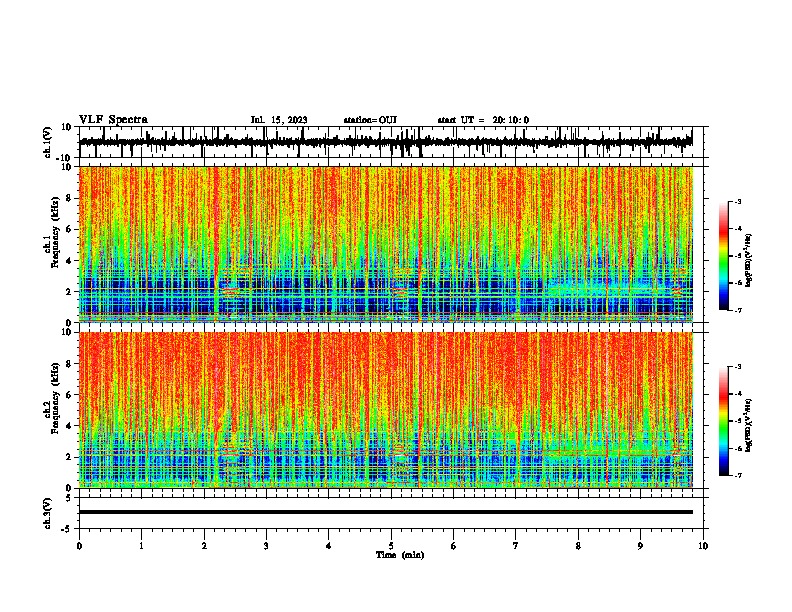Click inside the ch.1 spectrogram panel
This screenshot has width=792, height=612.
[x=386, y=244]
